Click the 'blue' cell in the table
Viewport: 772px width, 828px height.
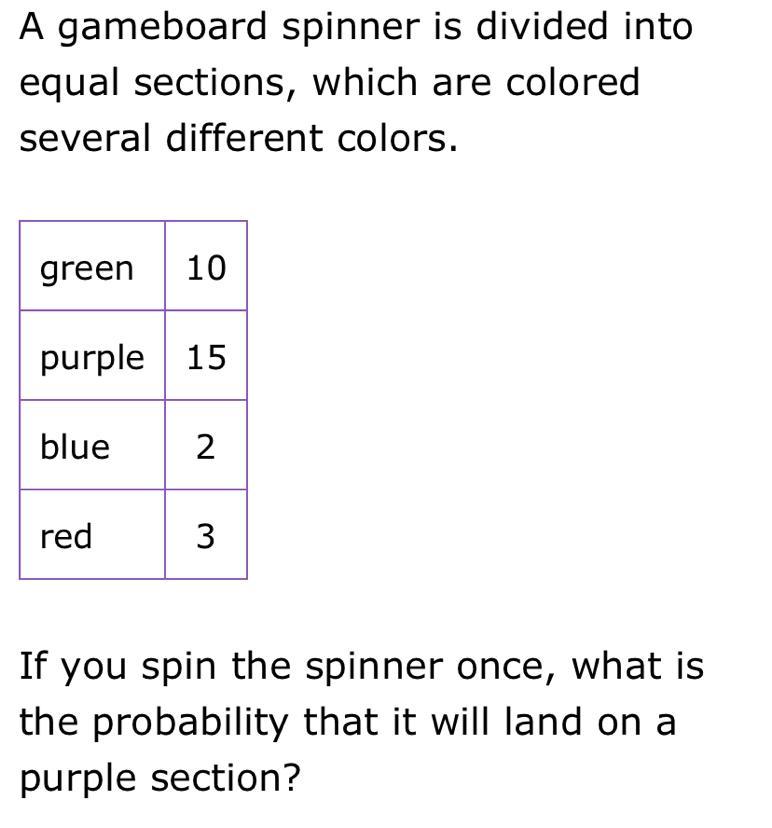tap(92, 445)
